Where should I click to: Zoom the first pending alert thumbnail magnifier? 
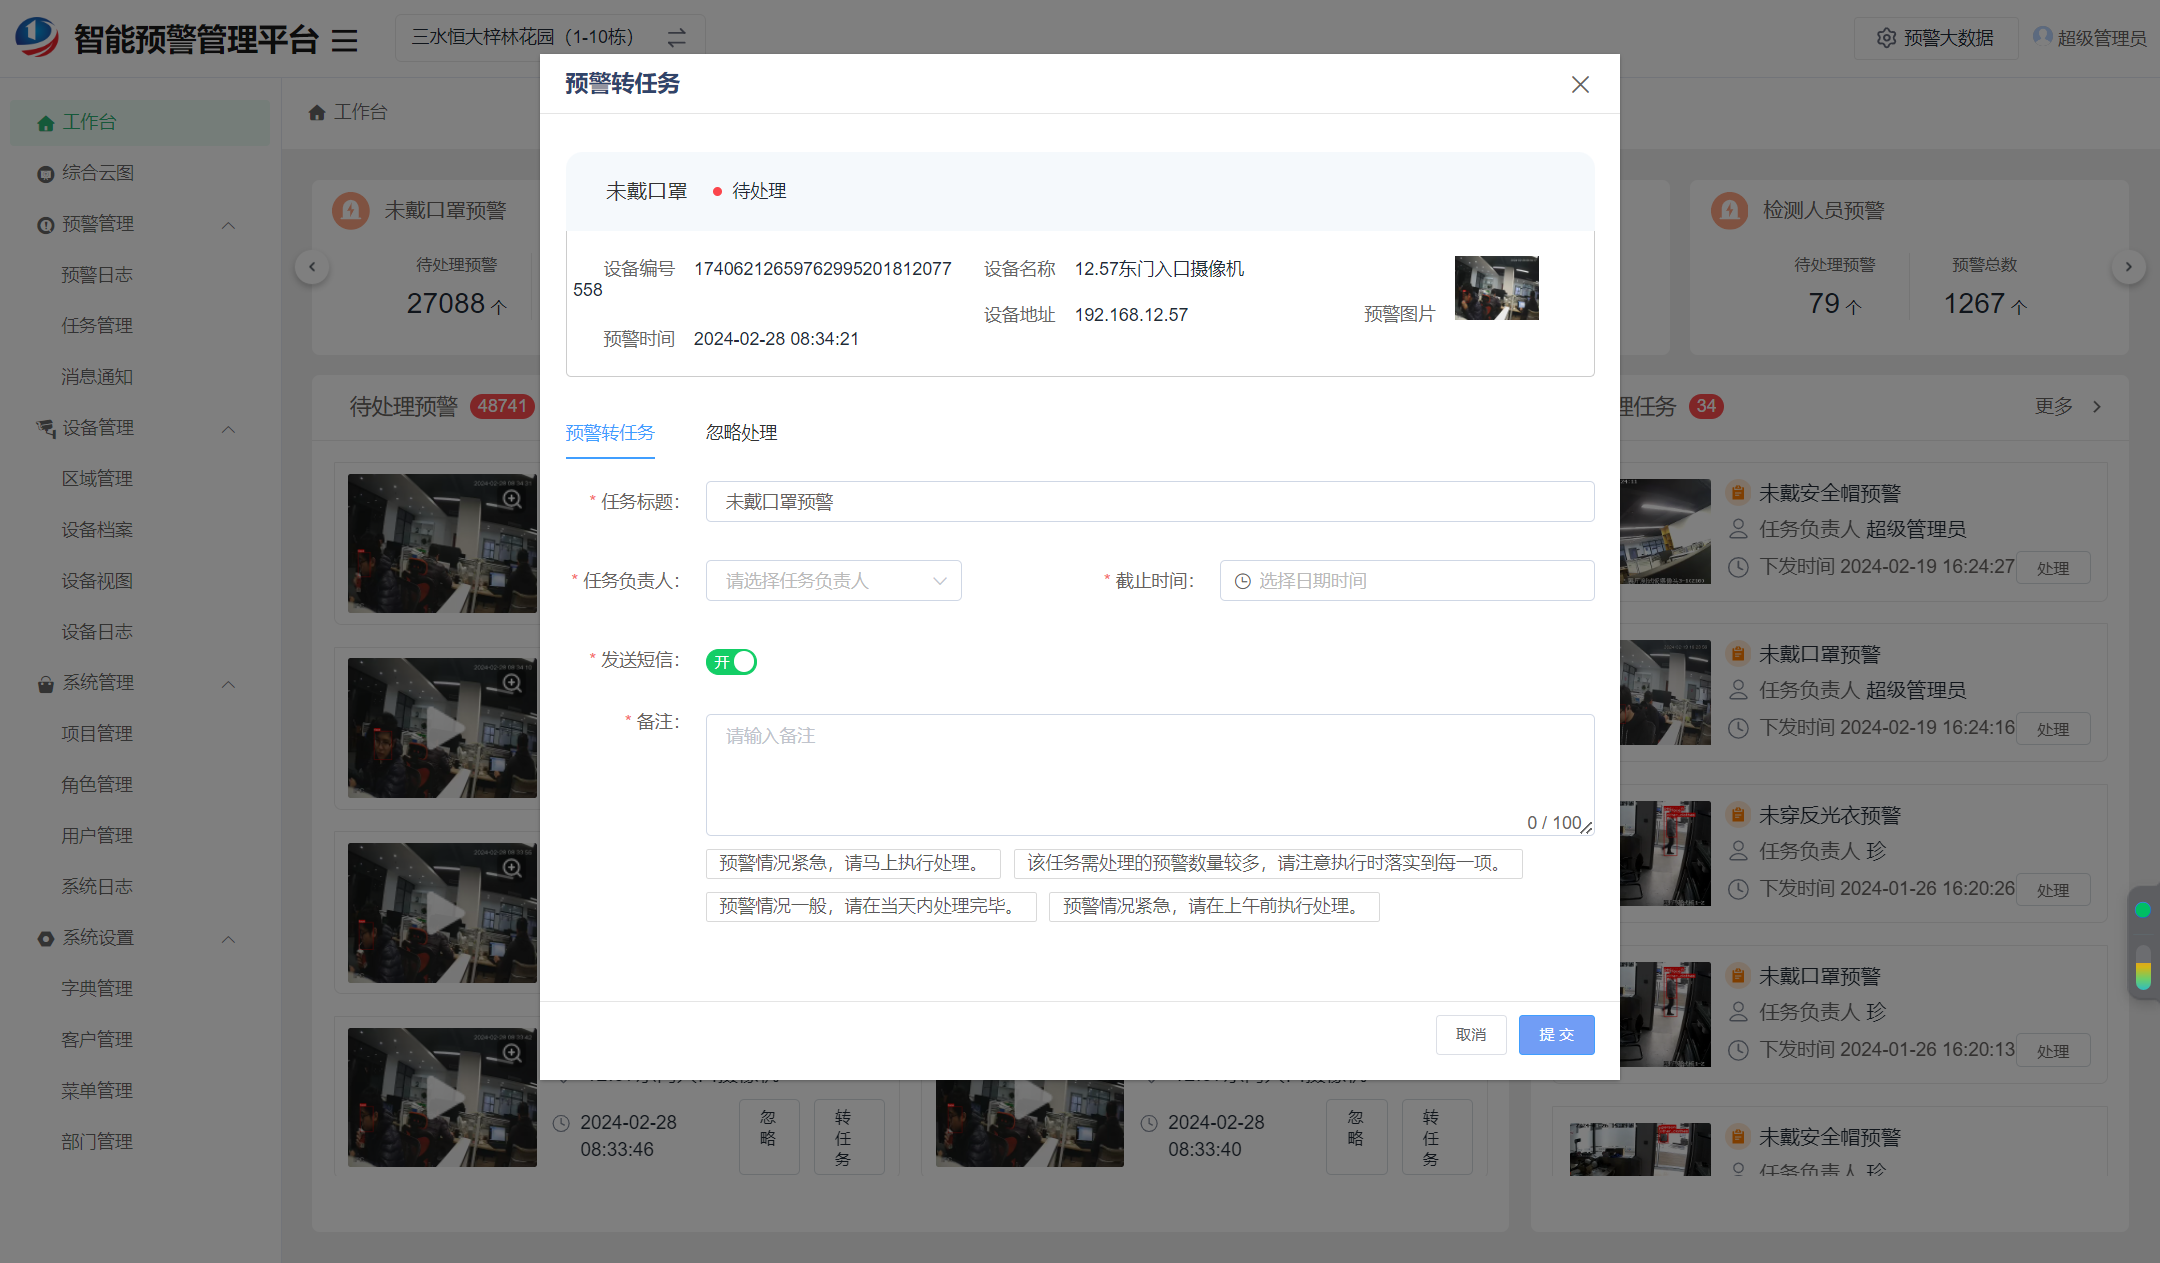[512, 498]
